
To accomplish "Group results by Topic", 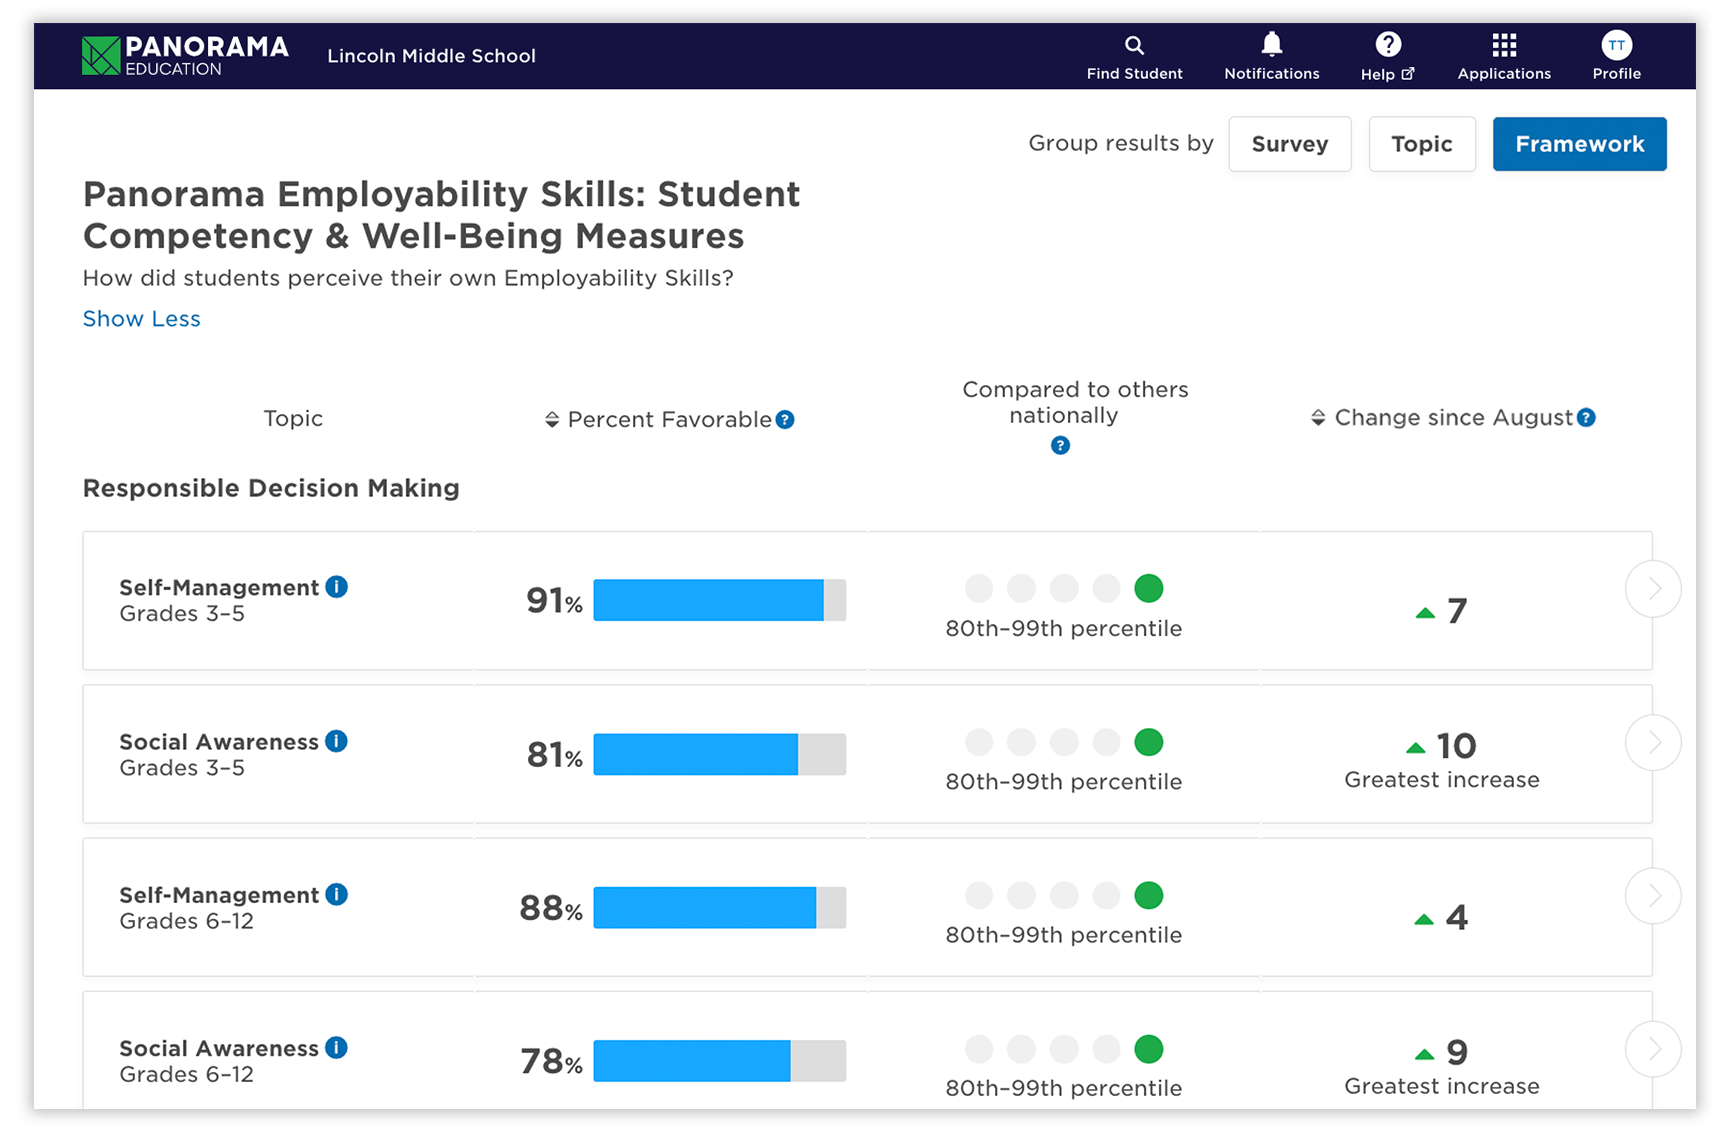I will pyautogui.click(x=1421, y=144).
